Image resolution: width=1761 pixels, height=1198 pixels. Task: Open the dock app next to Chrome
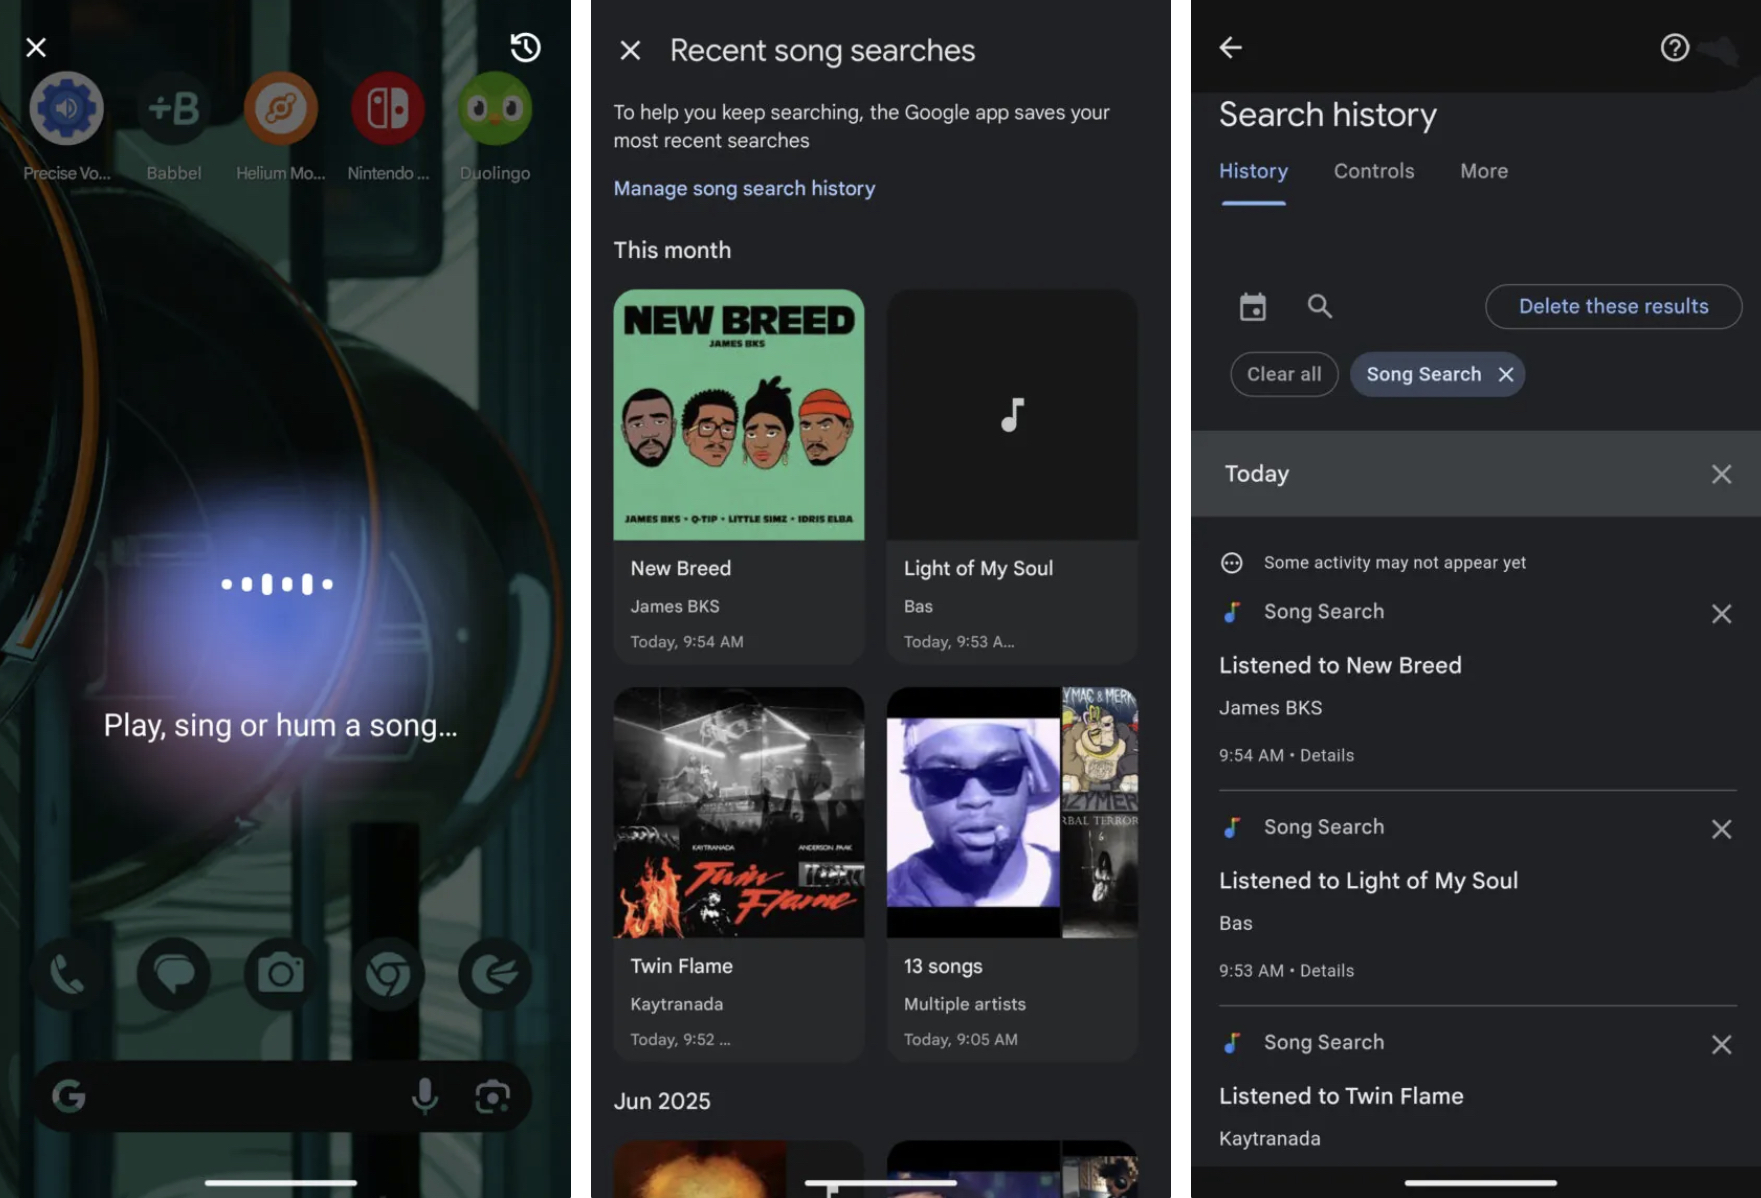point(495,973)
